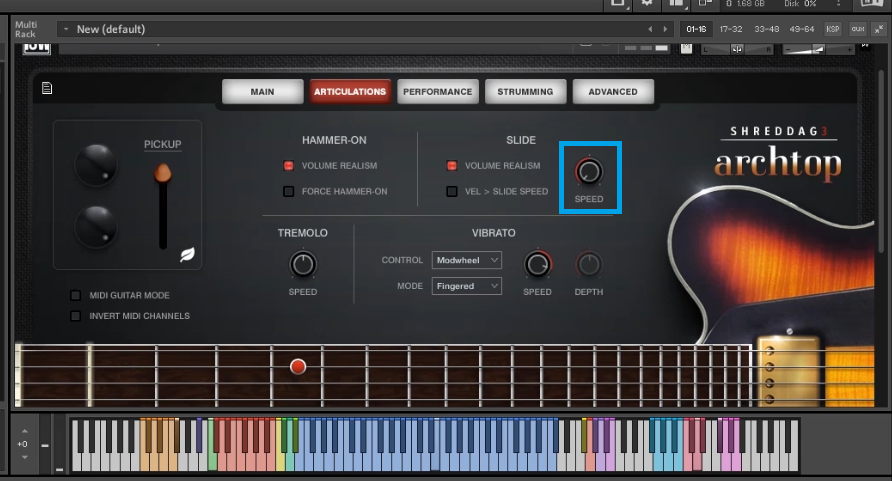Click the lower pickup tone knob

click(96, 226)
